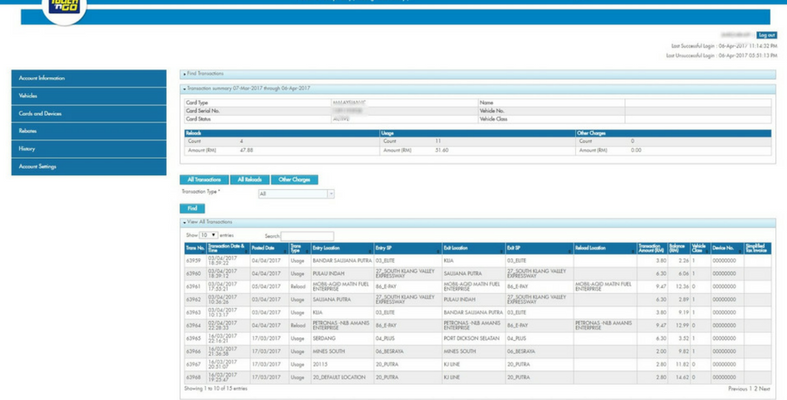Click the All Transactions button

[x=203, y=180]
